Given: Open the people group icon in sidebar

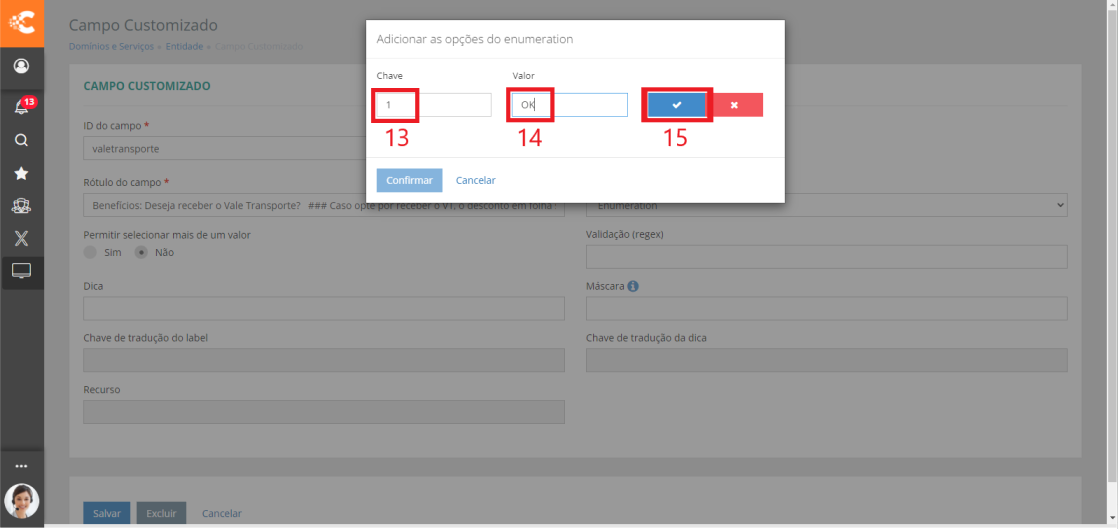Looking at the screenshot, I should (x=21, y=205).
